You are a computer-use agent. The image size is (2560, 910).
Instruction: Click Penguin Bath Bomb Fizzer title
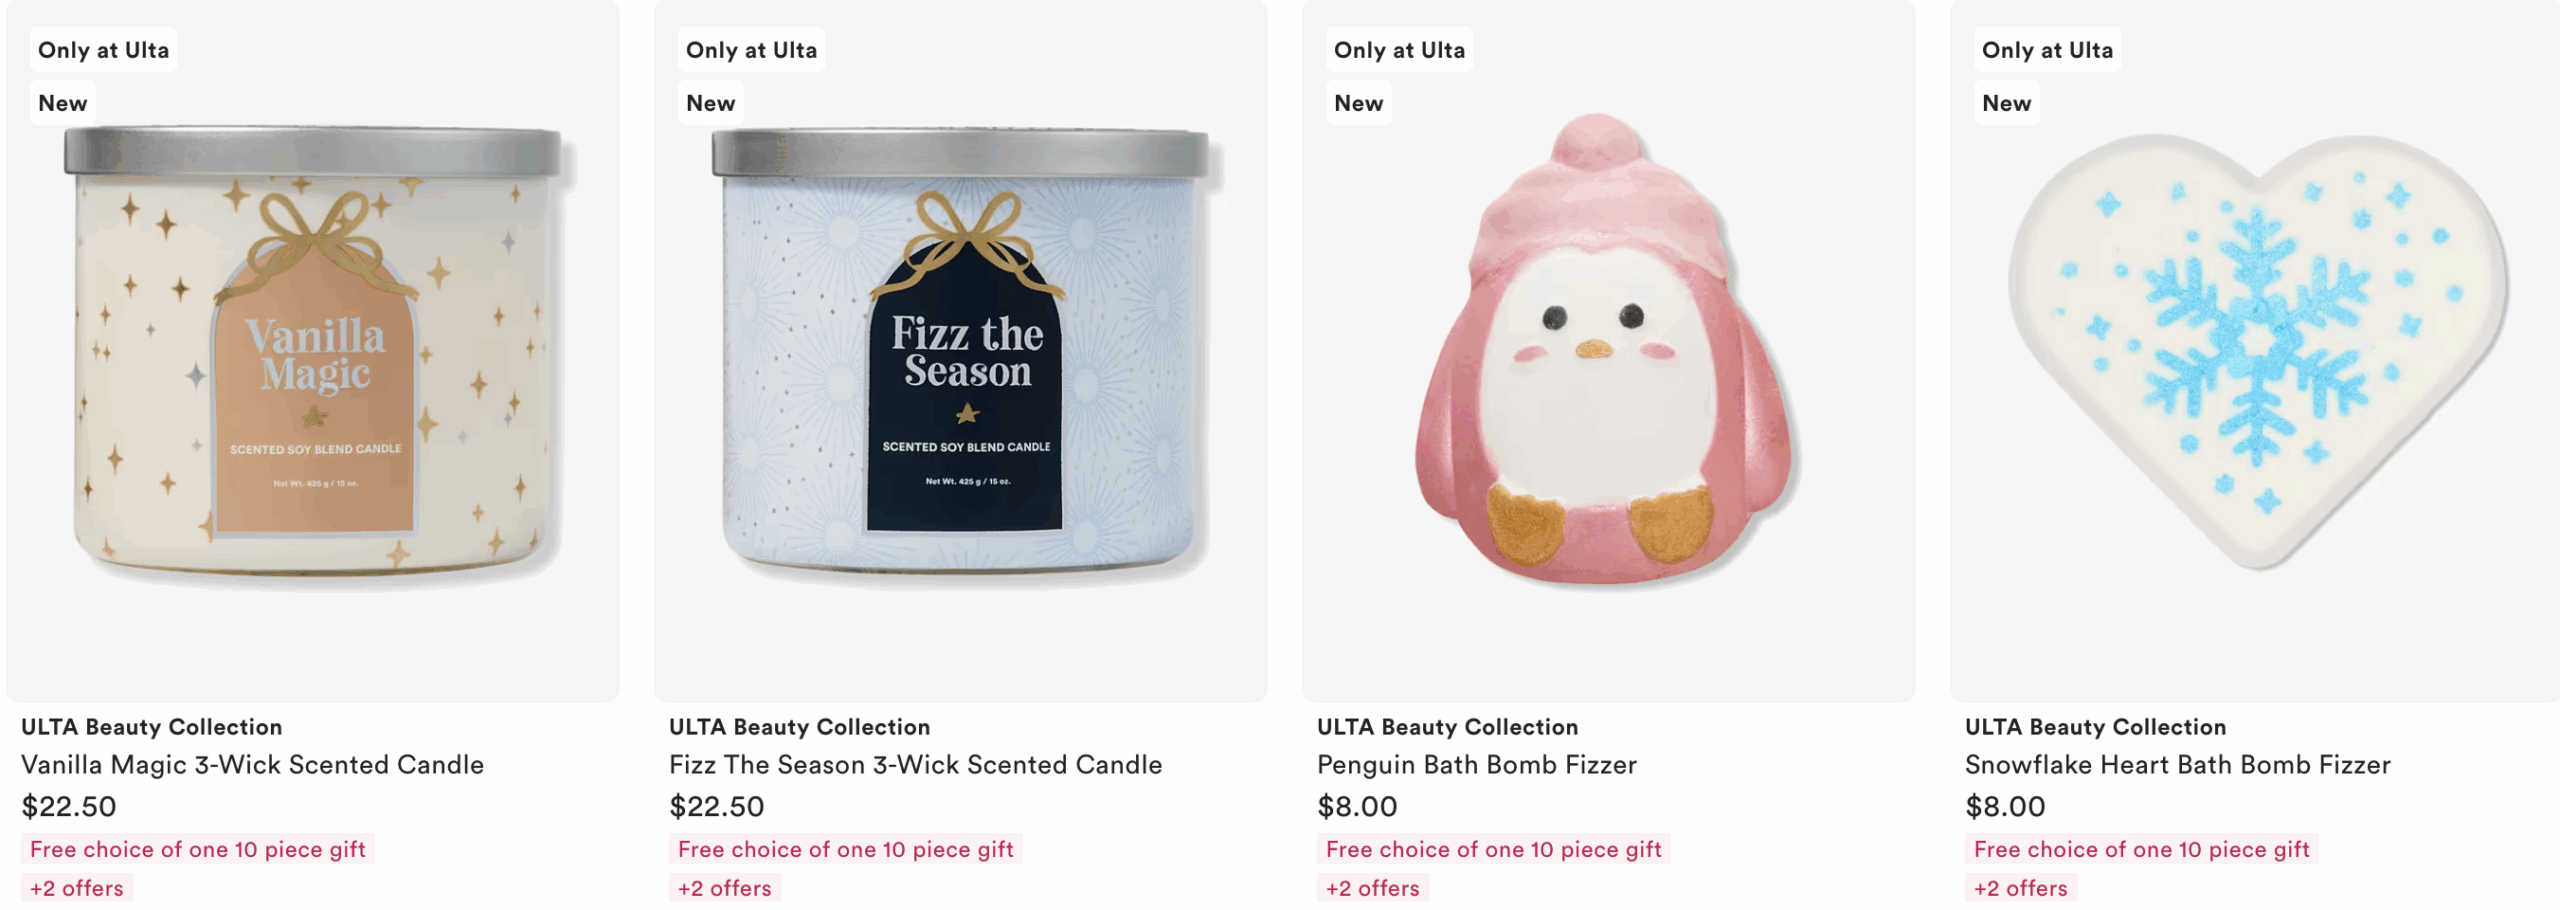click(1477, 765)
